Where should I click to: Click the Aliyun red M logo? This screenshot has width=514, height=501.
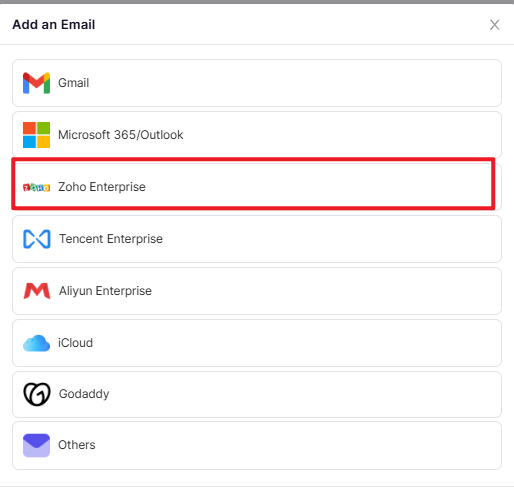coord(37,291)
